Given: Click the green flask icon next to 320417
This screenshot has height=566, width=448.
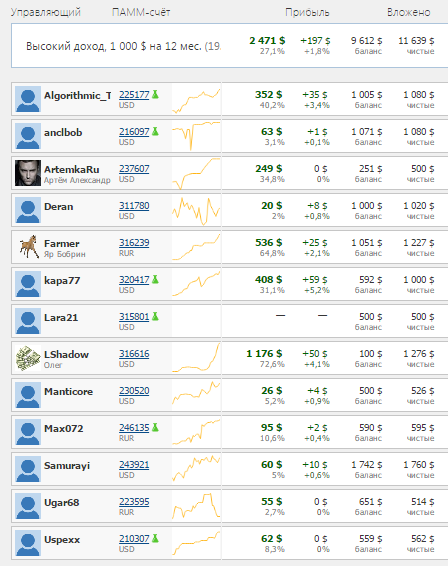Looking at the screenshot, I should [x=155, y=279].
